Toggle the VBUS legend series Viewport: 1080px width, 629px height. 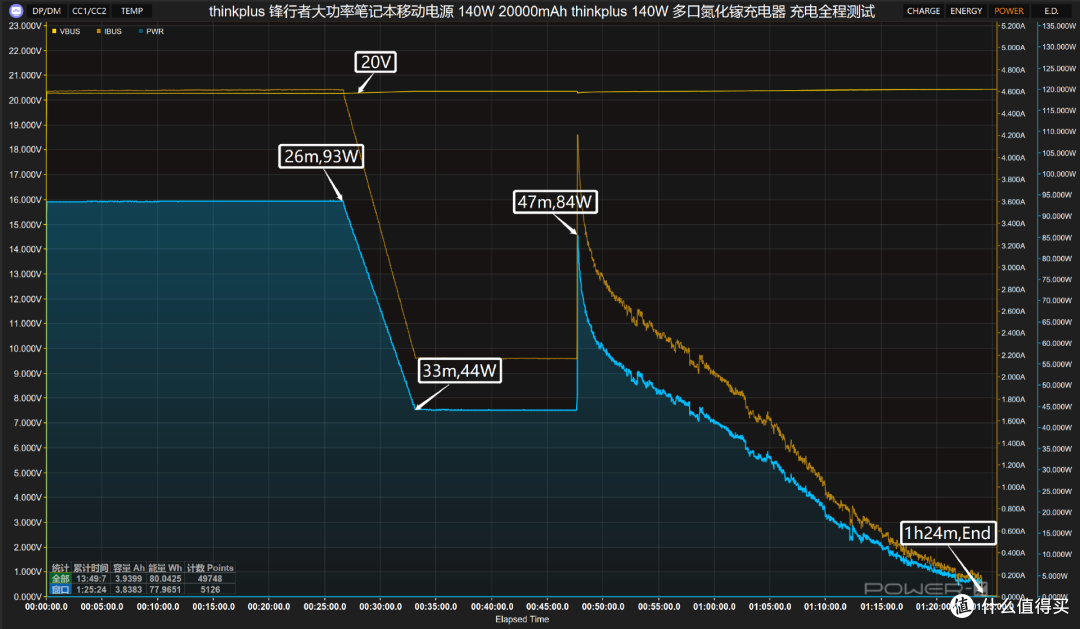coord(66,32)
